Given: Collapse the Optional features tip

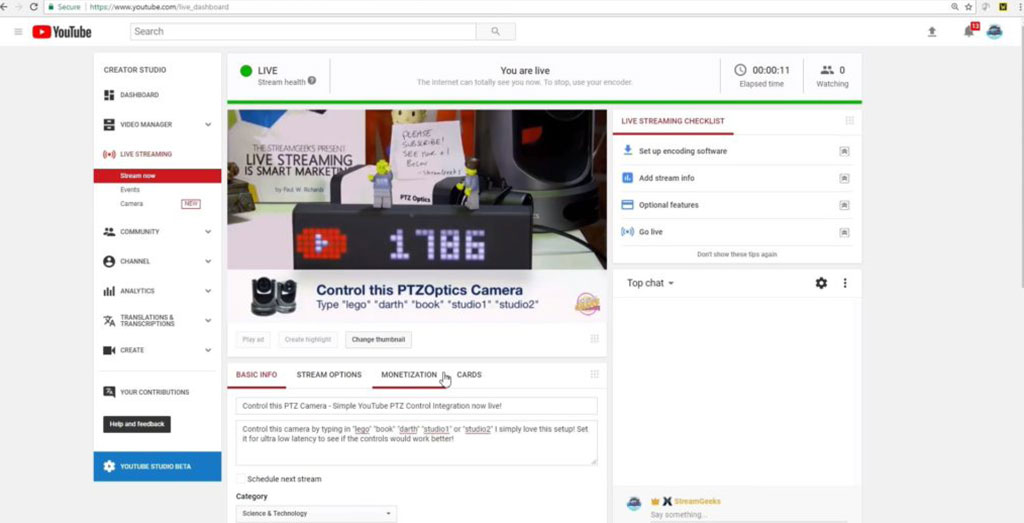Looking at the screenshot, I should pyautogui.click(x=844, y=205).
